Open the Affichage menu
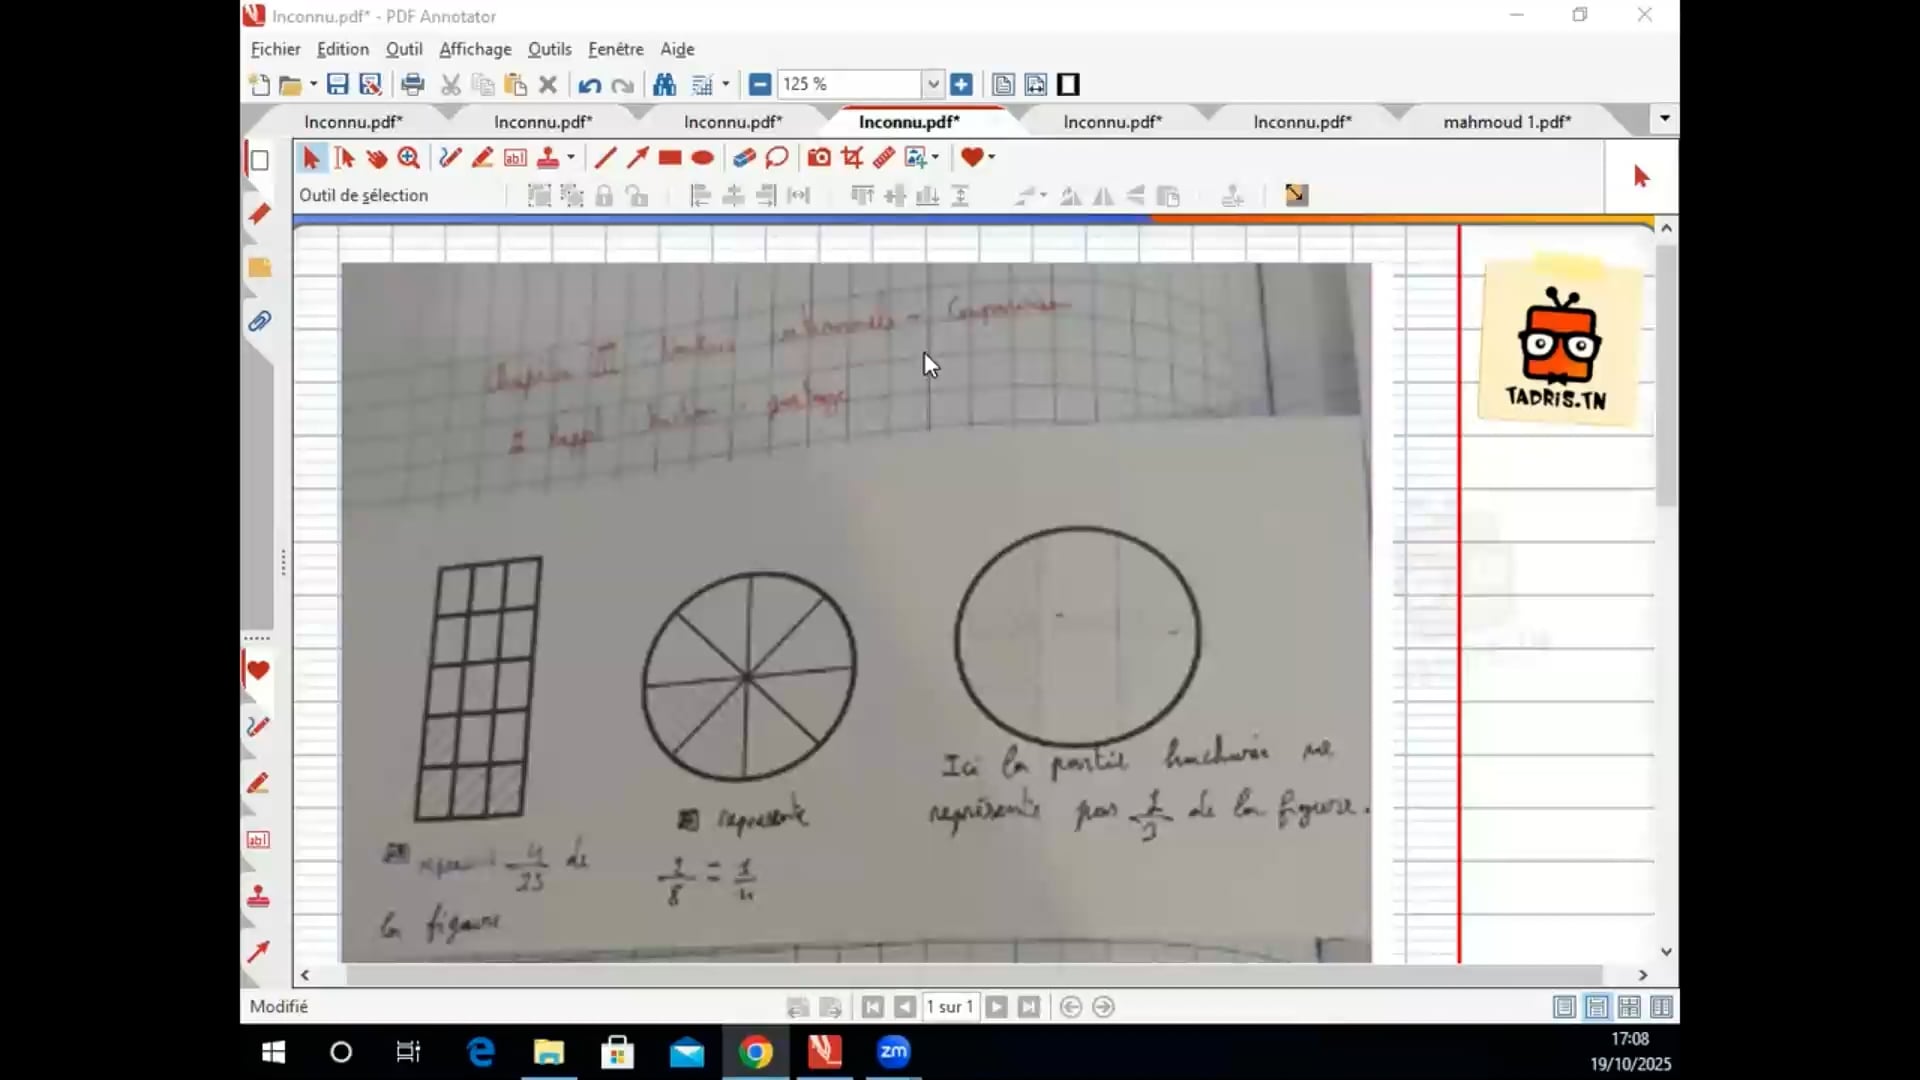Image resolution: width=1920 pixels, height=1080 pixels. [x=475, y=49]
